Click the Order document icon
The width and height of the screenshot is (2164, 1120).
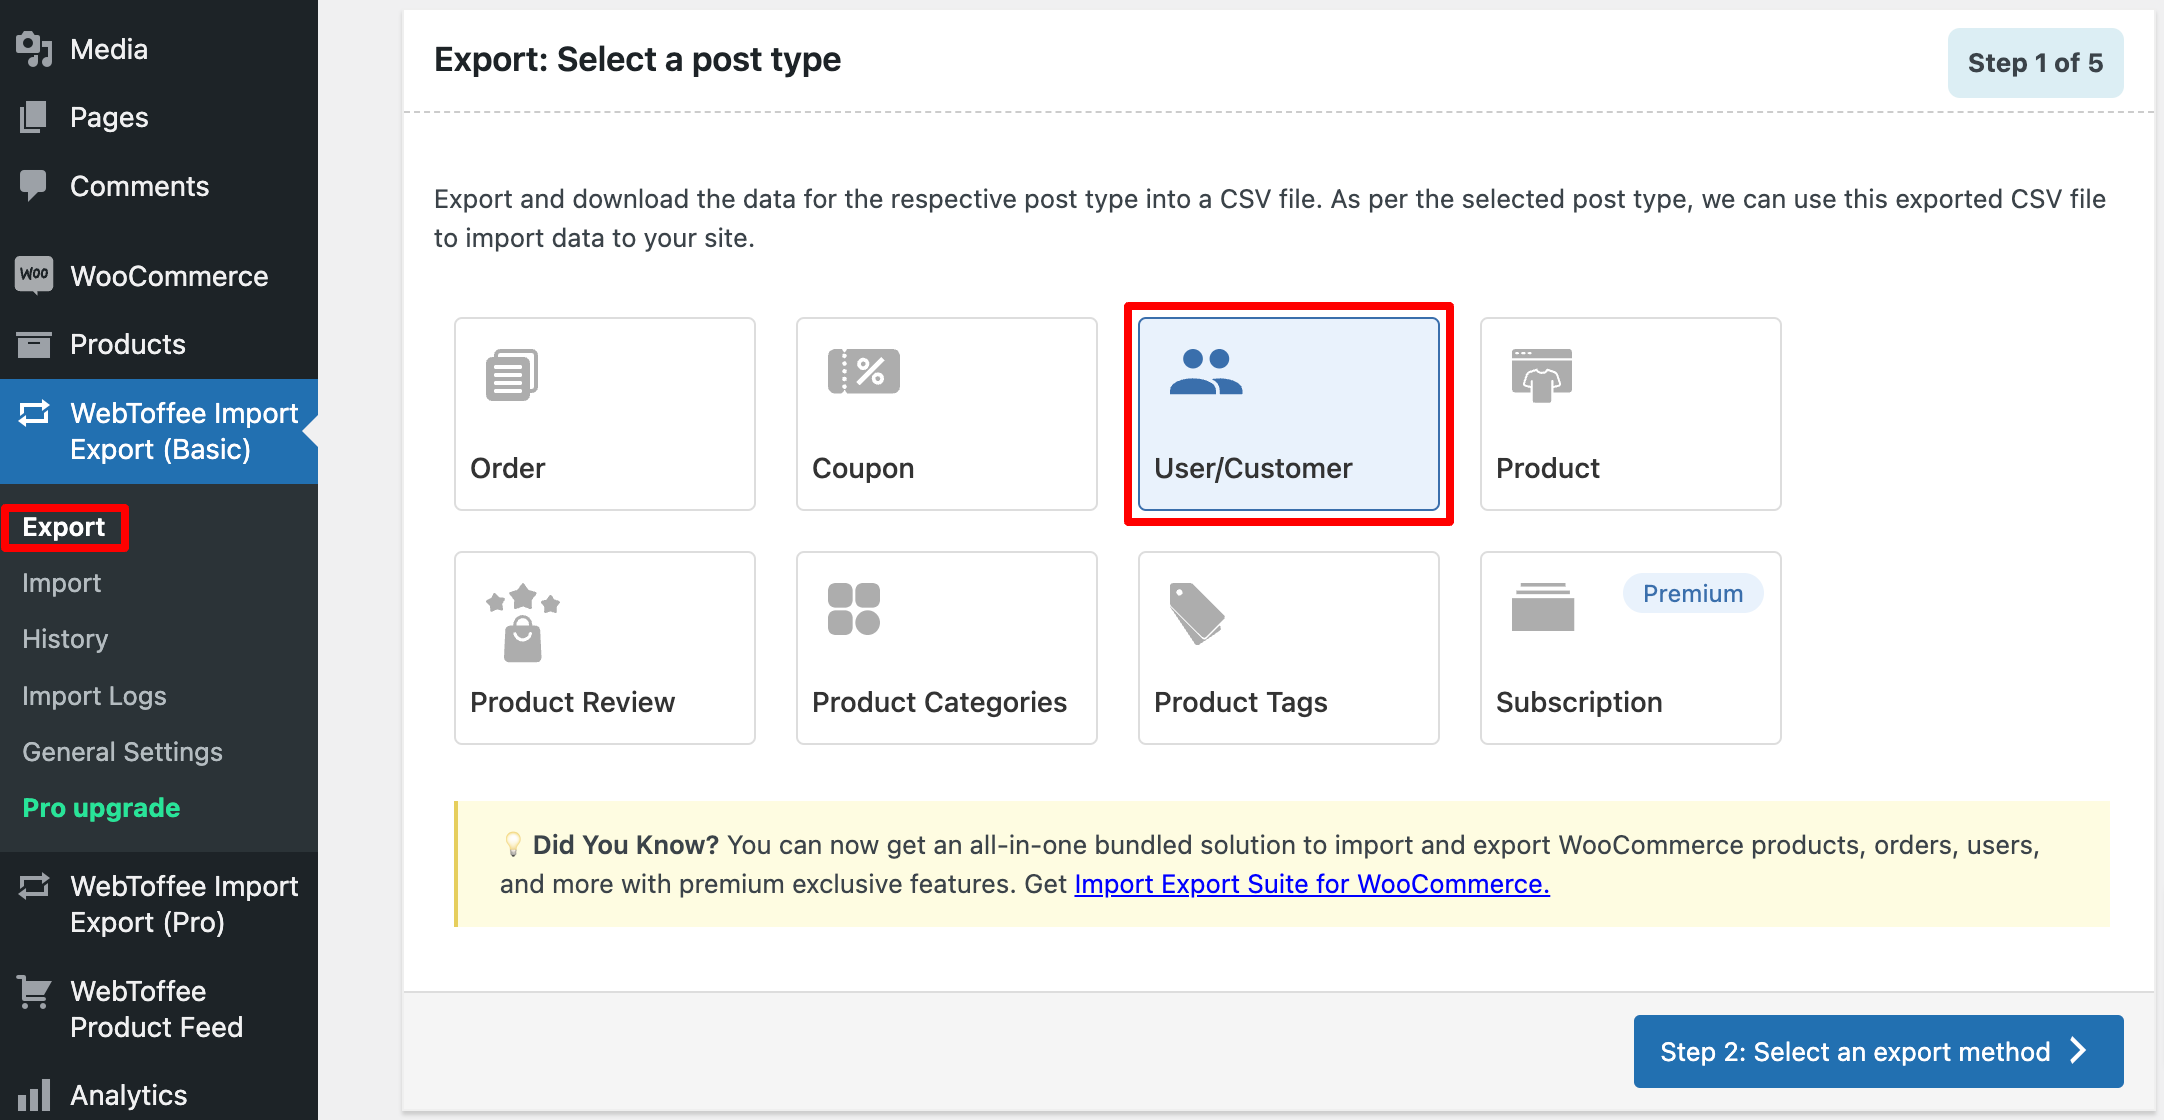[512, 375]
